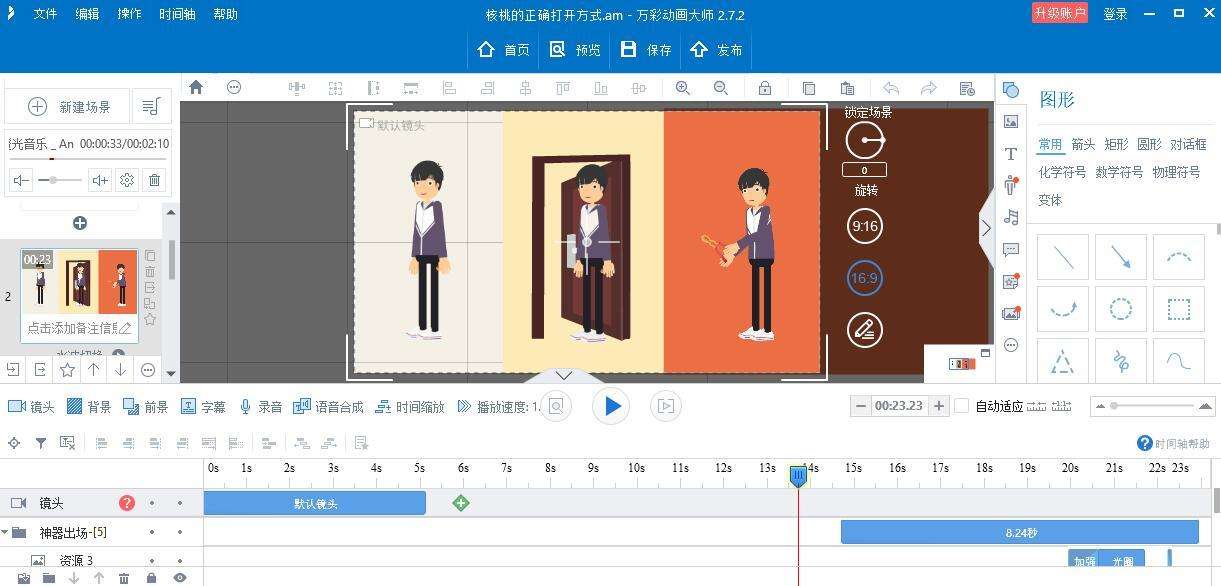Click the 发布 publish button
The image size is (1221, 586).
[x=717, y=50]
